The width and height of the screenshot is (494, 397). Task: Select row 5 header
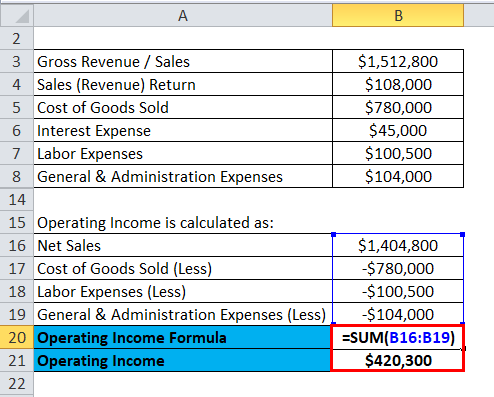coord(17,107)
